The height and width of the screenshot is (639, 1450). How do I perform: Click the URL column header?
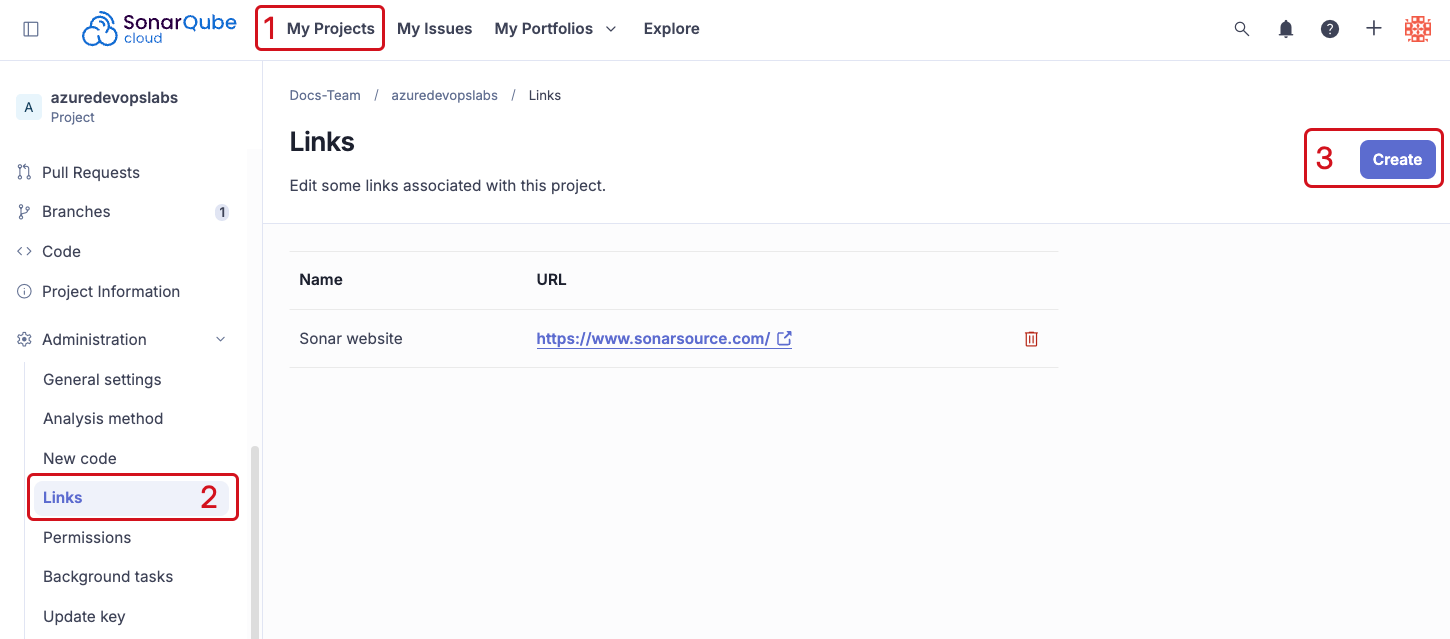point(551,280)
